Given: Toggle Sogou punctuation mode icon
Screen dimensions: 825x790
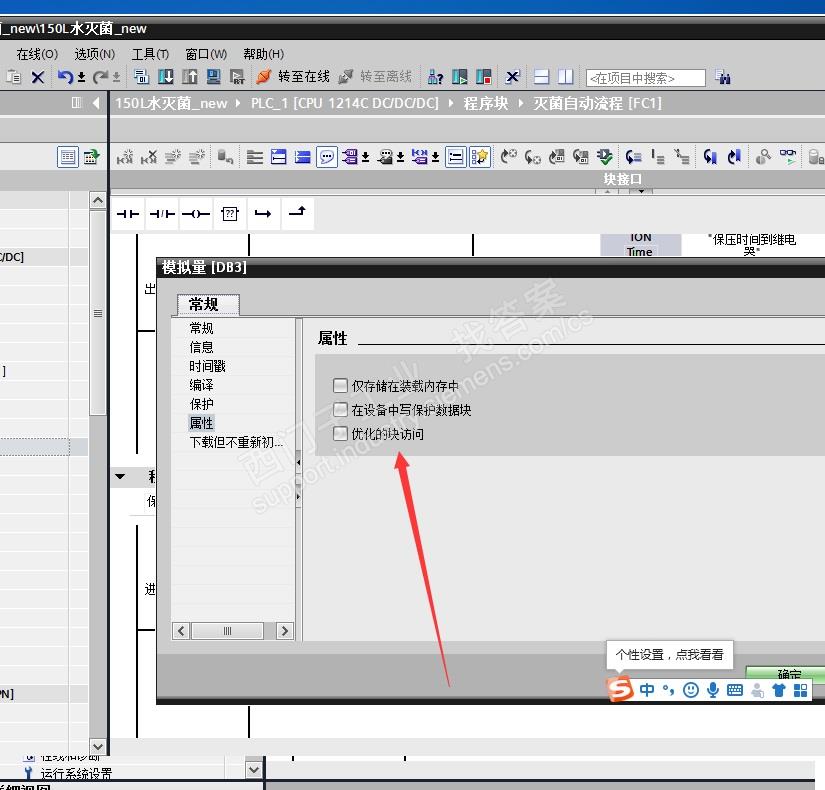Looking at the screenshot, I should coord(669,689).
